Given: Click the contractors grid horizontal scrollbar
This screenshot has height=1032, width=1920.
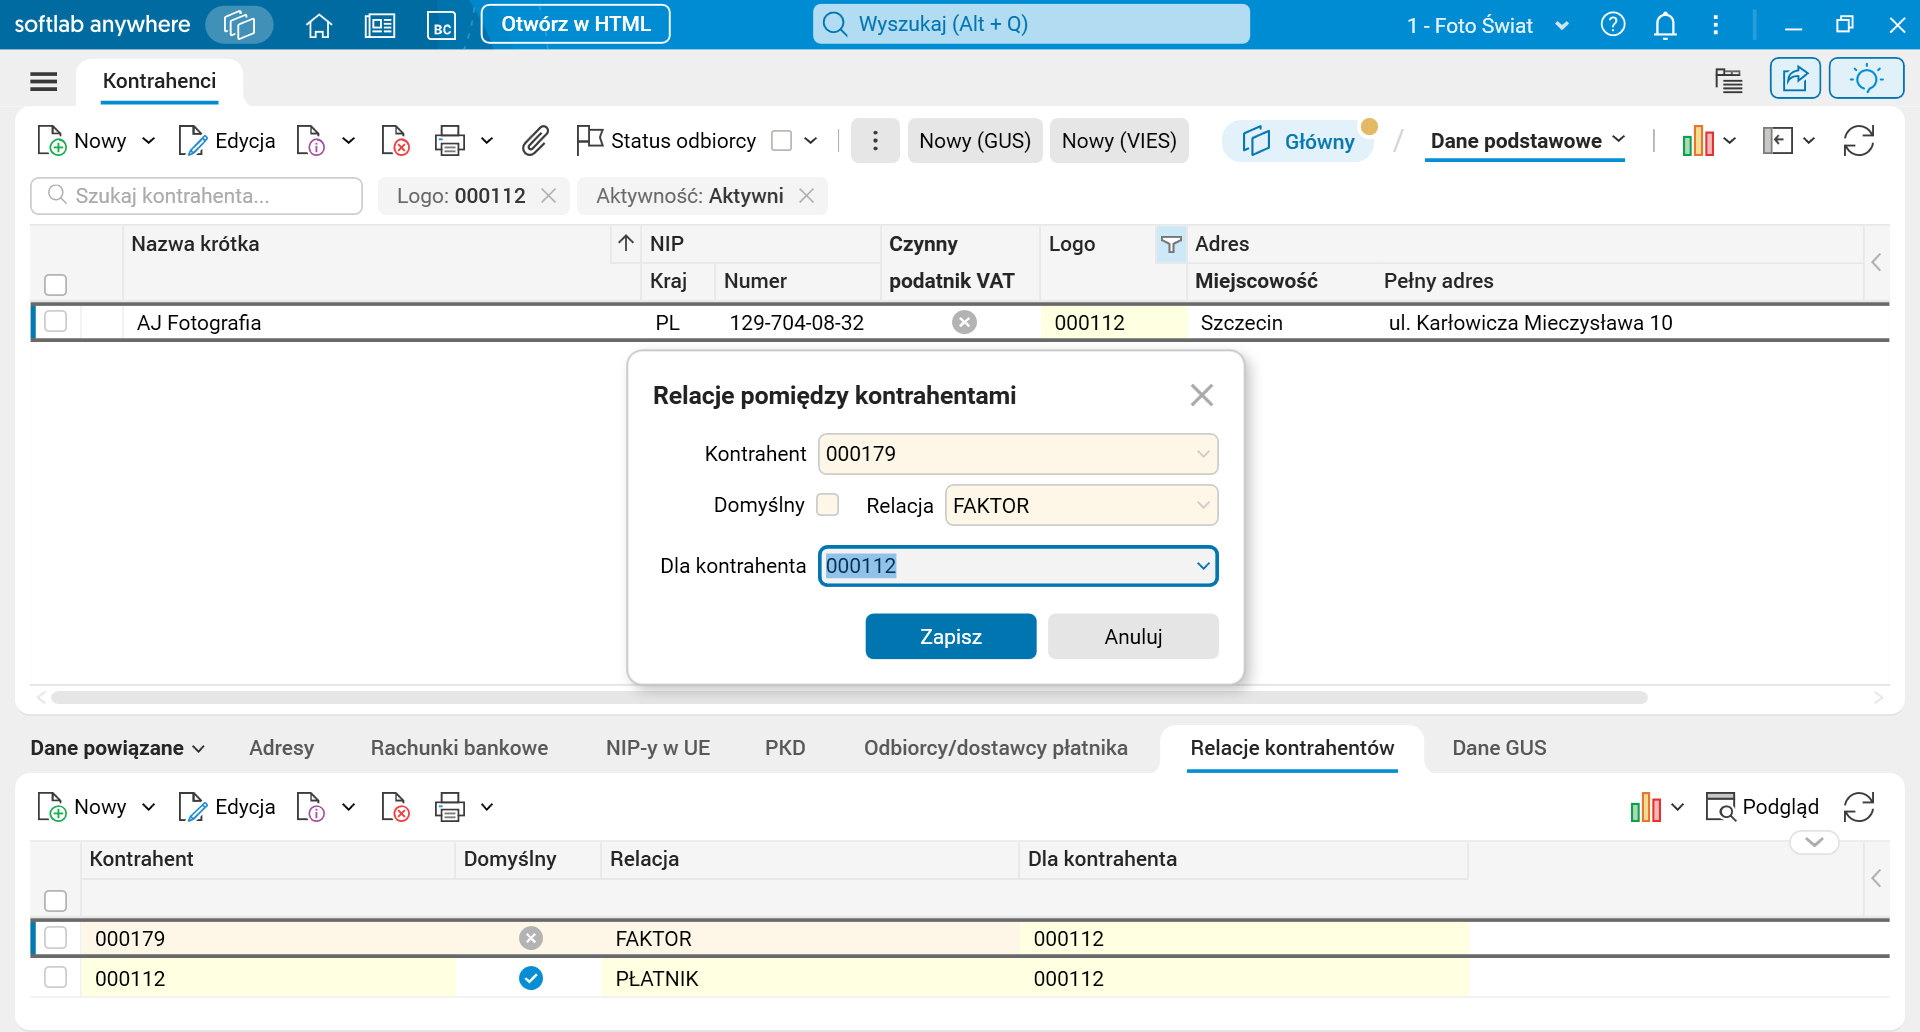Looking at the screenshot, I should (850, 697).
